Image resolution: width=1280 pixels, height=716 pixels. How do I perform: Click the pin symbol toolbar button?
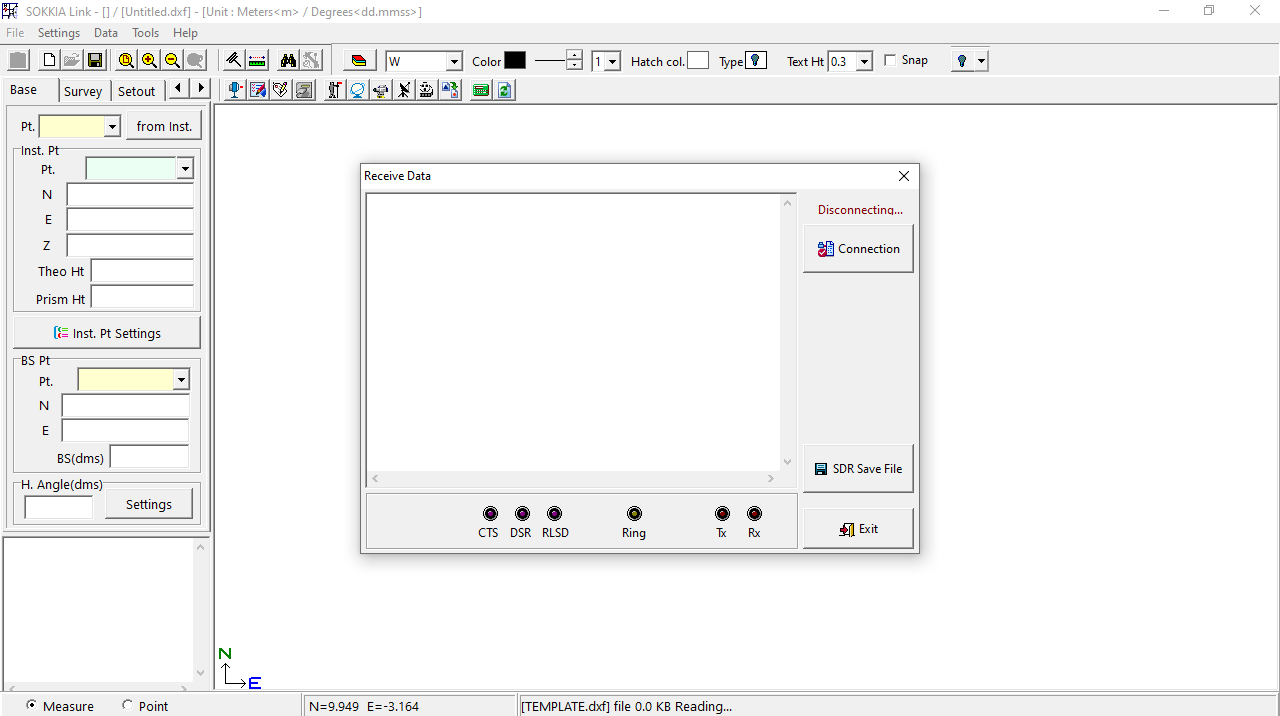[962, 61]
